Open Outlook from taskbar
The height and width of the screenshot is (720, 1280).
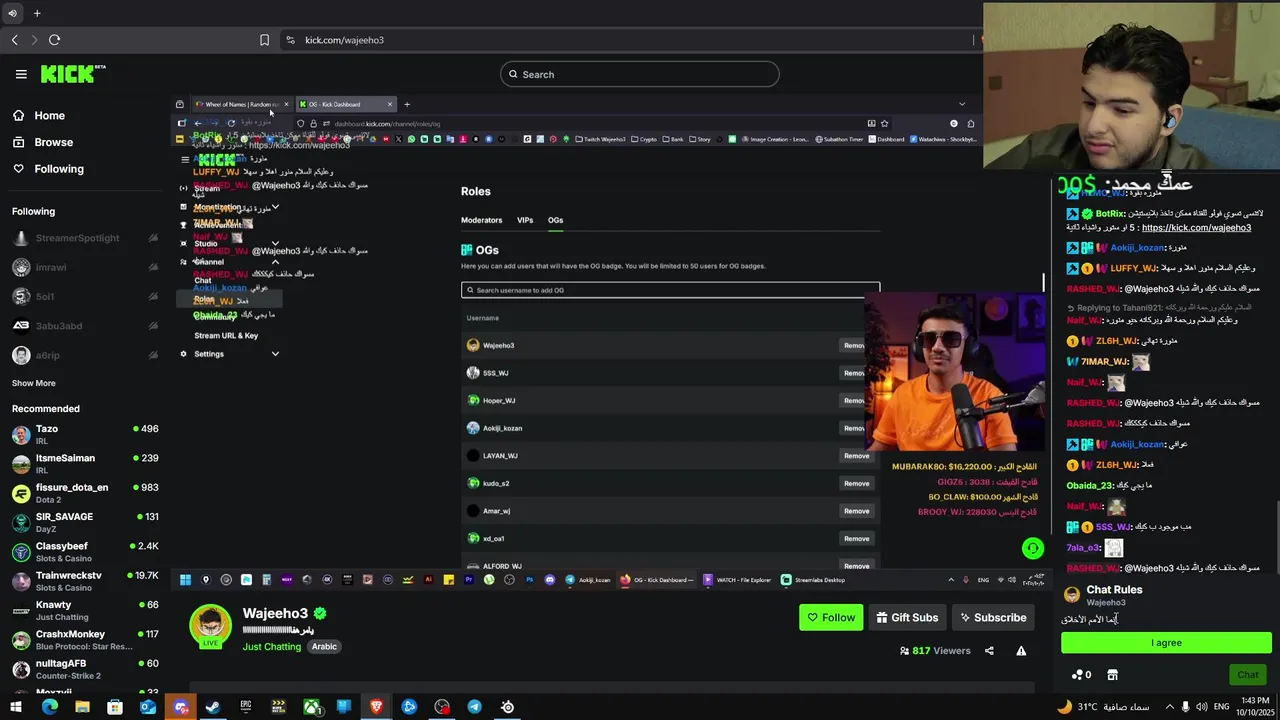coord(148,707)
